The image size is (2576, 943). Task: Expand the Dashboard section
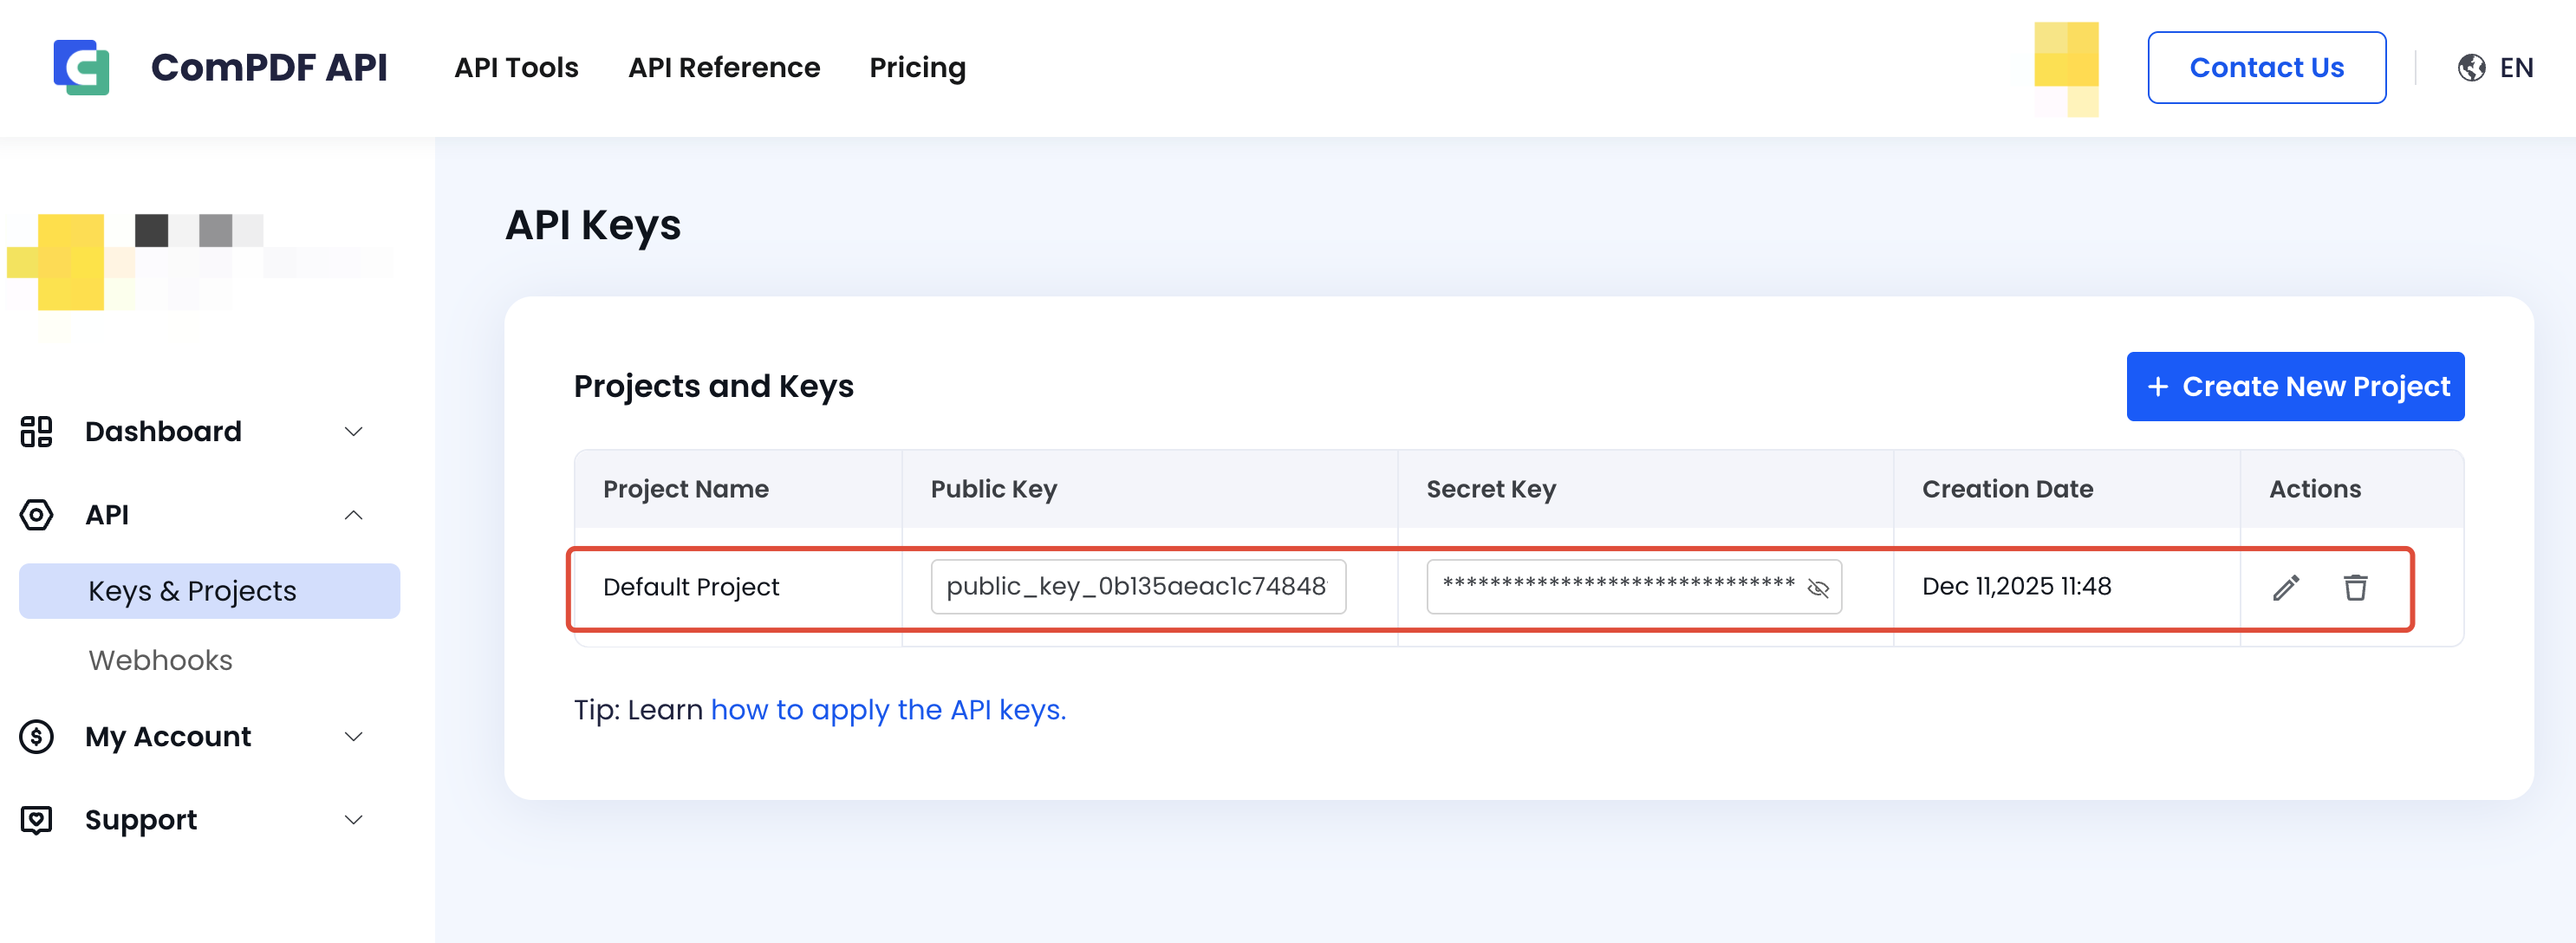coord(353,431)
